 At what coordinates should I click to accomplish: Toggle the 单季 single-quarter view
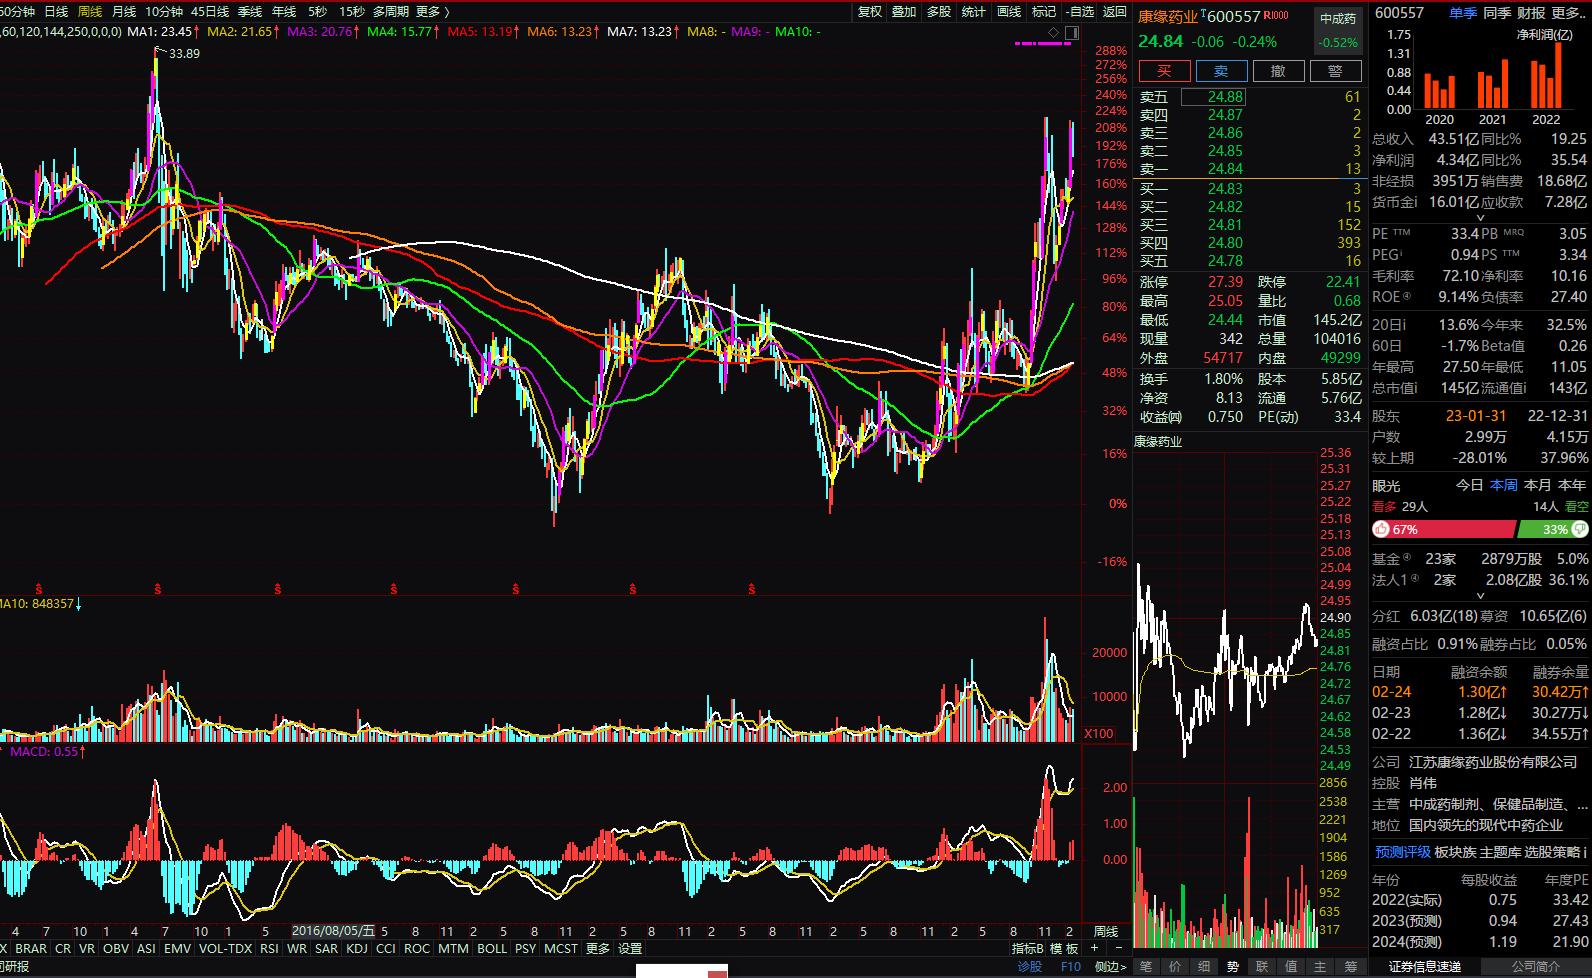tap(1463, 13)
